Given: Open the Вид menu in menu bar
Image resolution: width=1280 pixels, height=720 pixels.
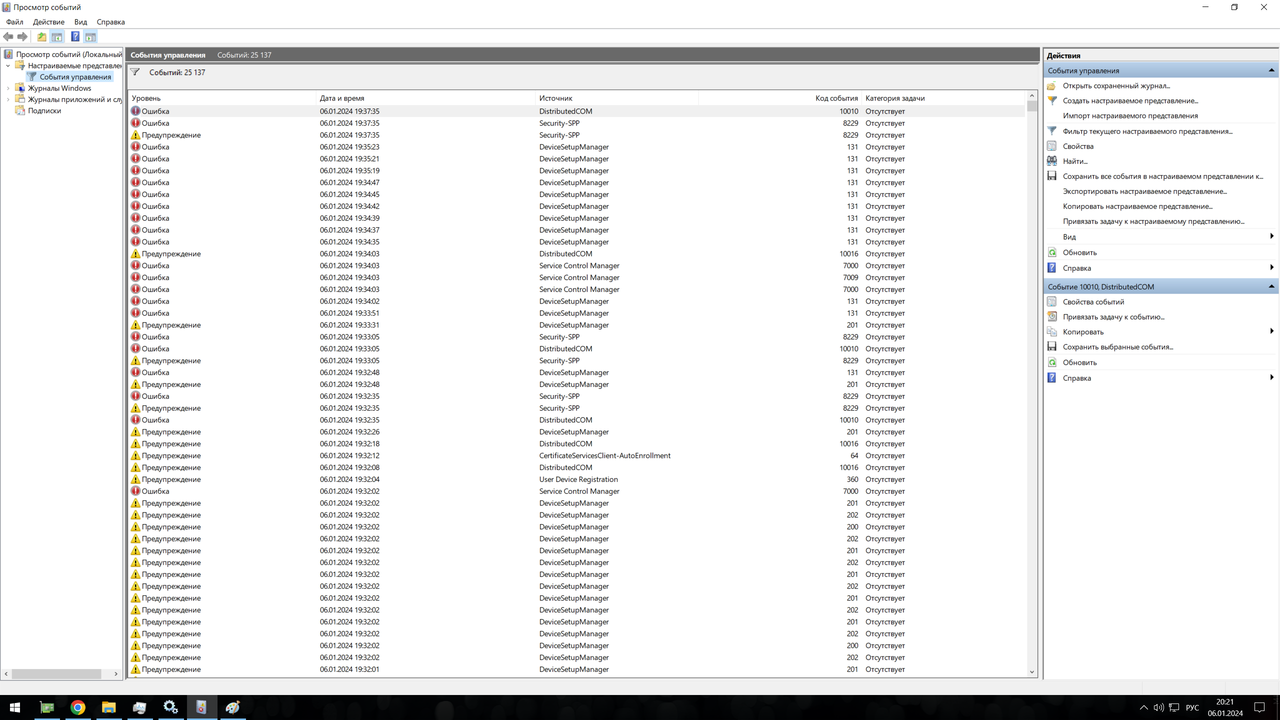Looking at the screenshot, I should point(81,22).
